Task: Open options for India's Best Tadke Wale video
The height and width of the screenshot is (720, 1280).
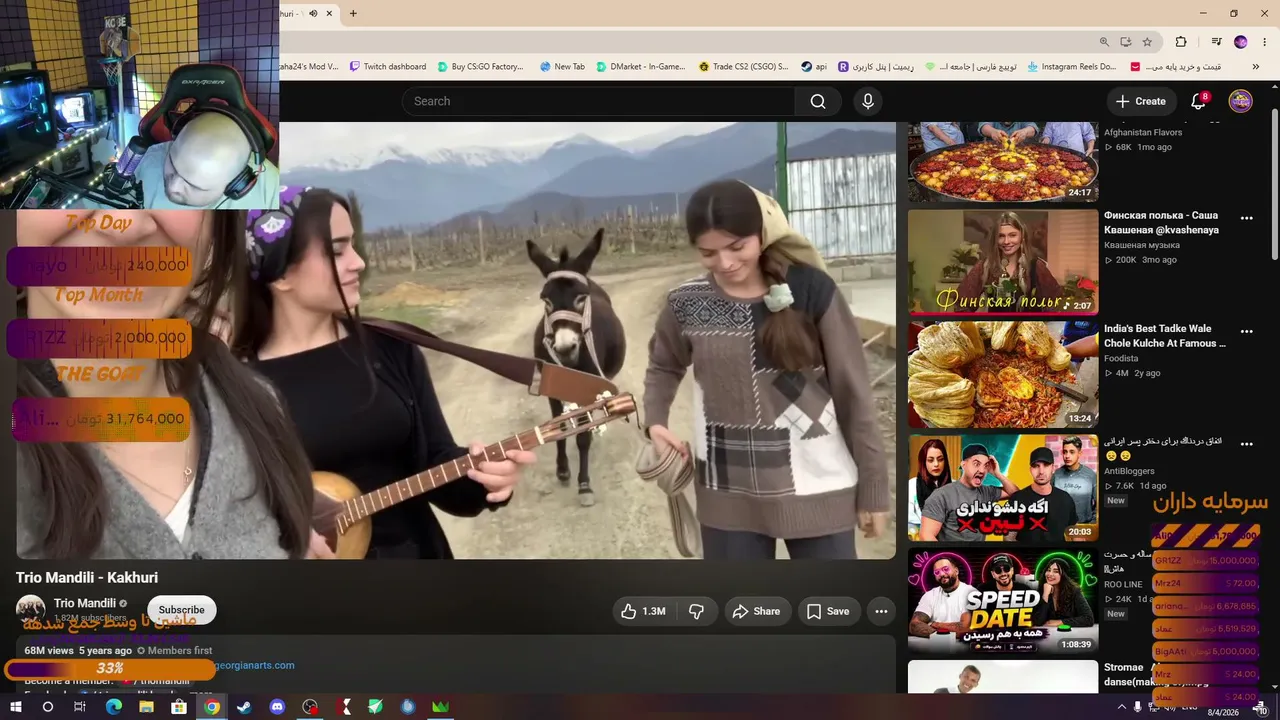Action: click(1246, 331)
